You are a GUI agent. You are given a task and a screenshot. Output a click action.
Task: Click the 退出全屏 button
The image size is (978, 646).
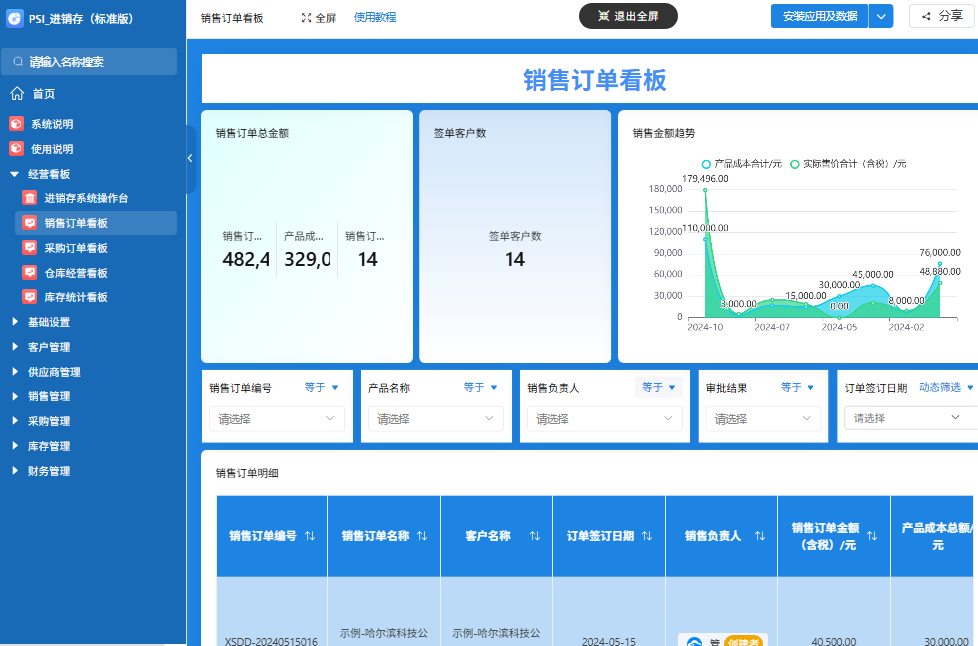click(x=629, y=16)
